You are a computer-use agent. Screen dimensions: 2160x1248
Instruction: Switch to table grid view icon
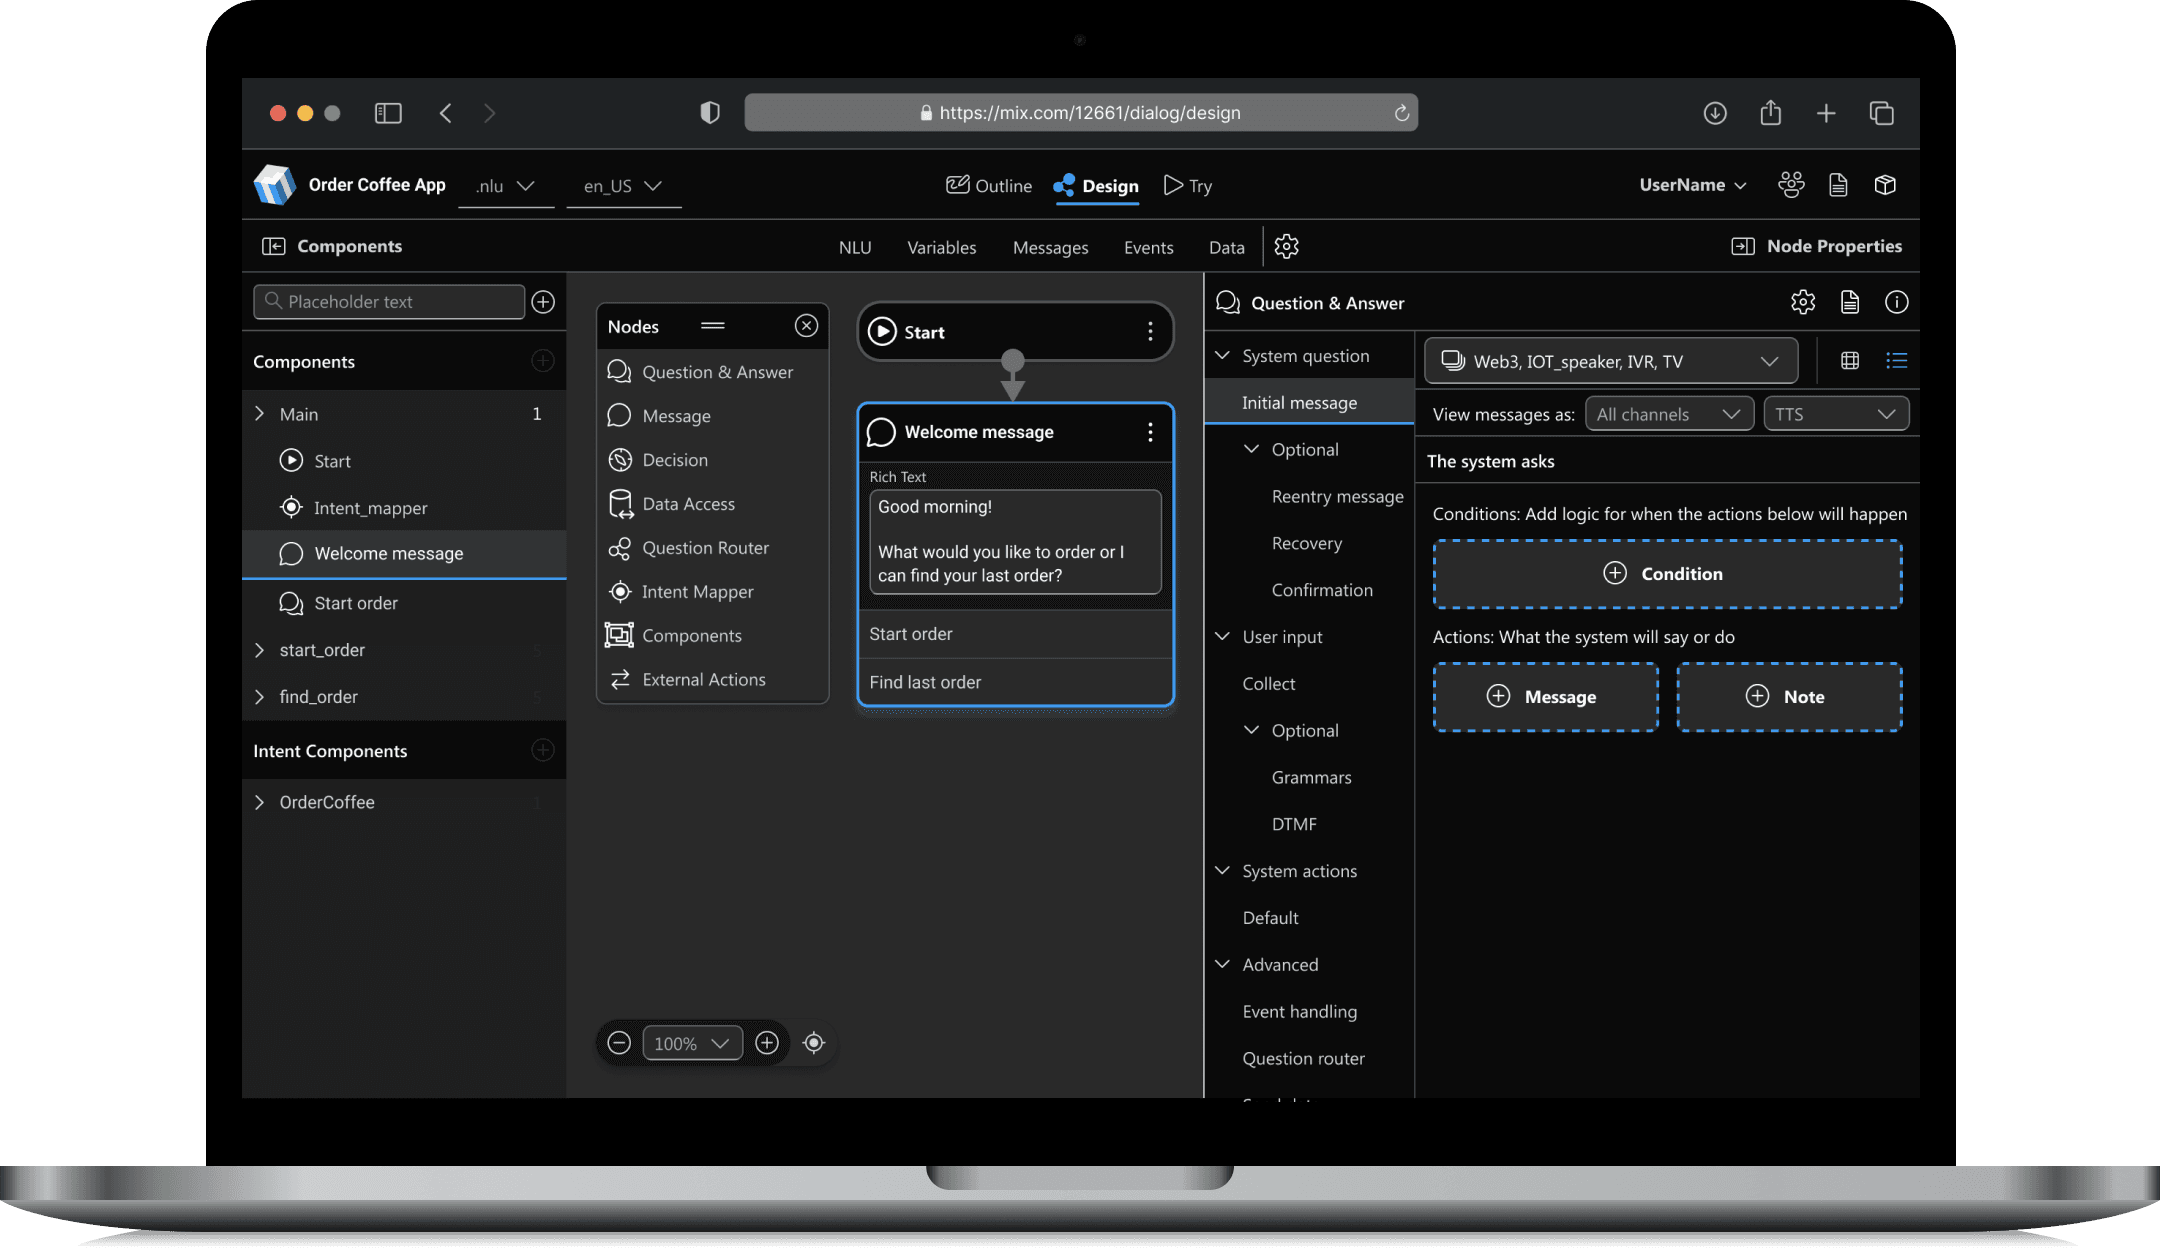pyautogui.click(x=1850, y=361)
